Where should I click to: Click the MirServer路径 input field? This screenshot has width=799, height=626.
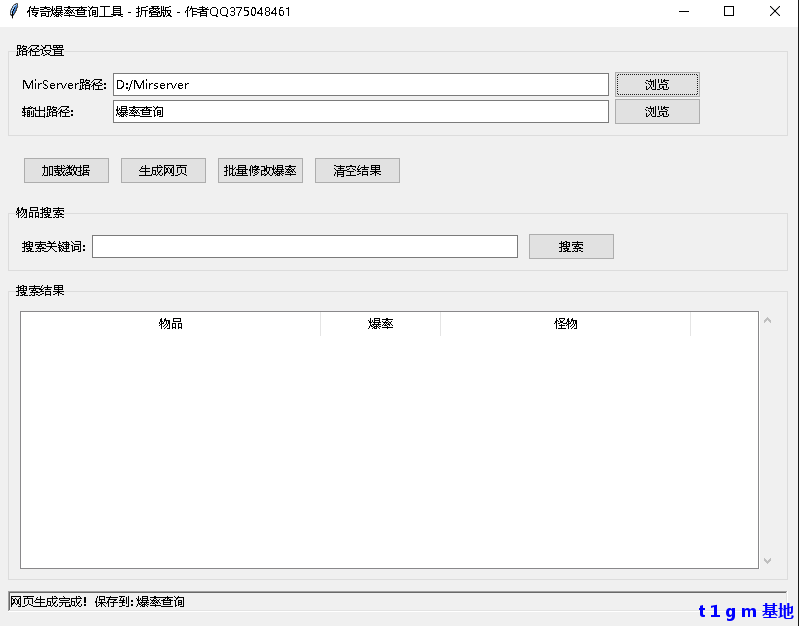360,85
